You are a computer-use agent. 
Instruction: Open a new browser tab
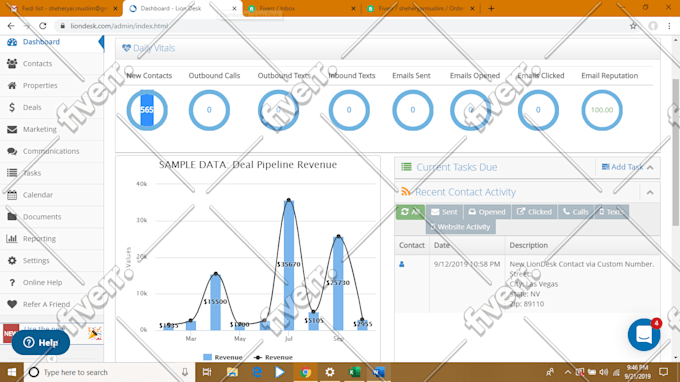click(491, 9)
